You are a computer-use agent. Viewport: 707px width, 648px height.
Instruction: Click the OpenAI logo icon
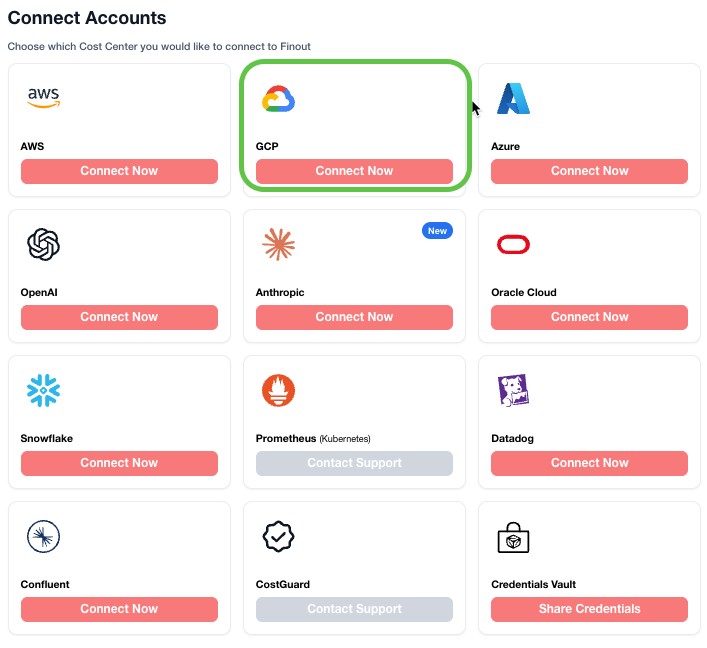pos(44,244)
